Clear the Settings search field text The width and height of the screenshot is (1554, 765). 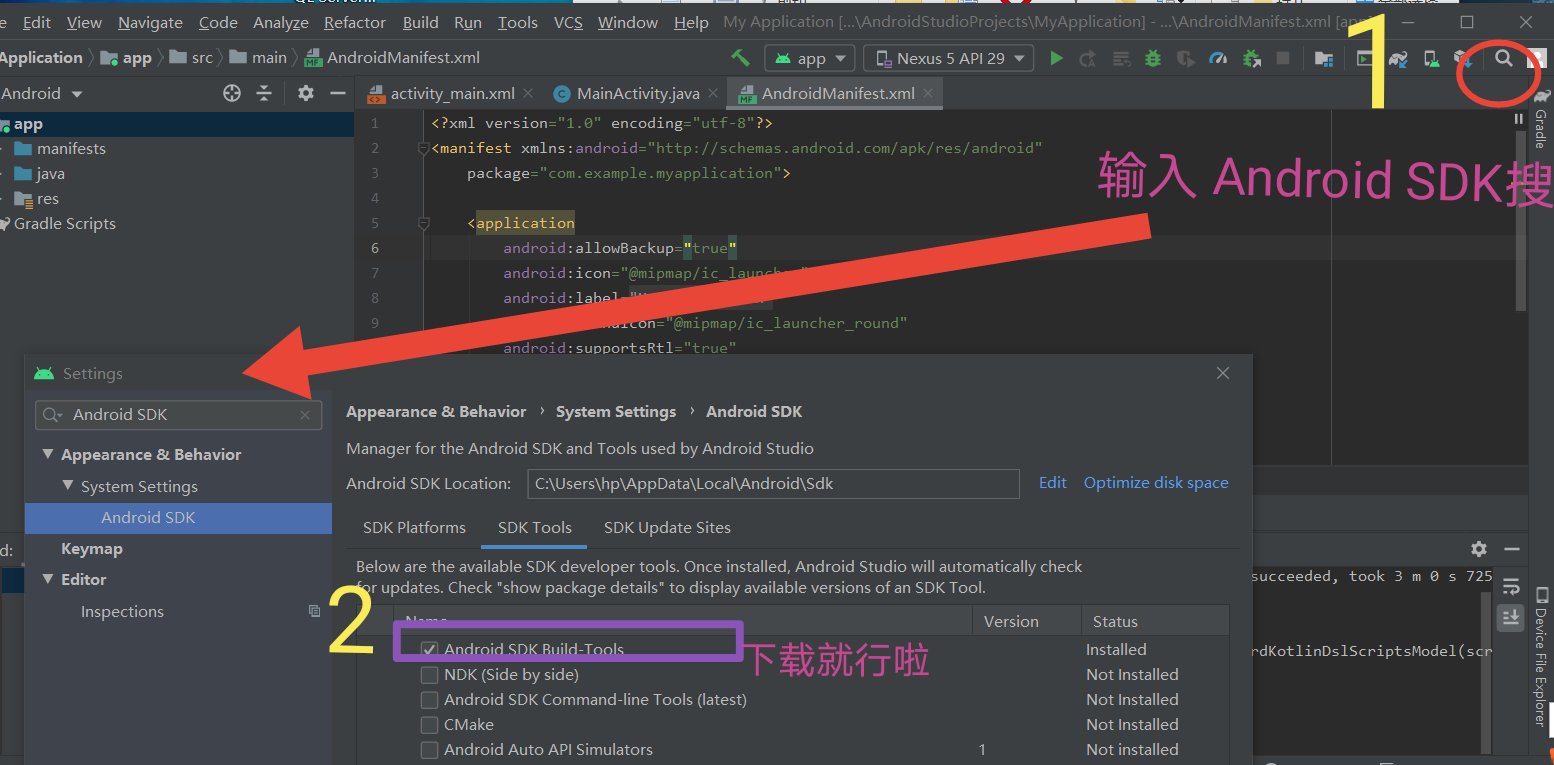point(306,415)
